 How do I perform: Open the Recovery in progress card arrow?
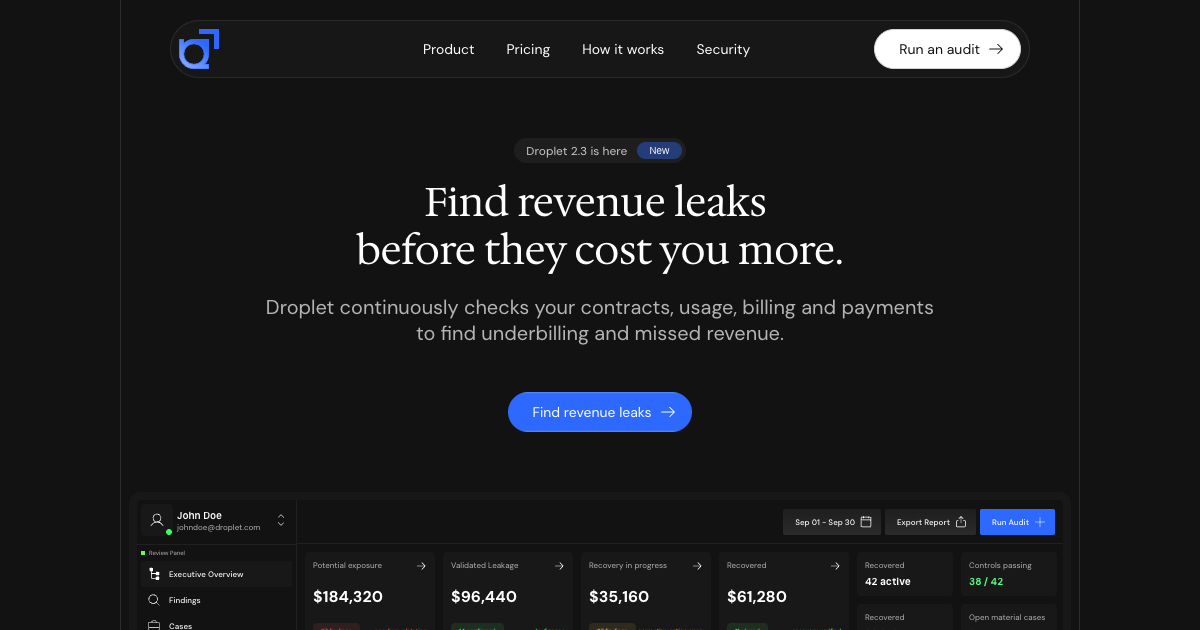(697, 566)
